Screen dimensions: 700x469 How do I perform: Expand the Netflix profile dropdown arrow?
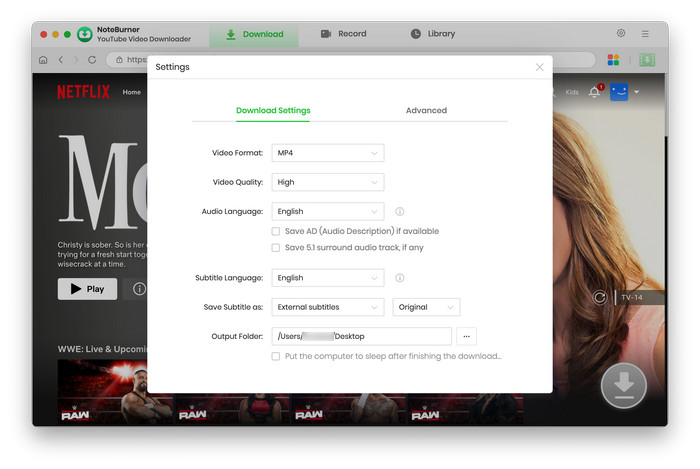coord(637,92)
